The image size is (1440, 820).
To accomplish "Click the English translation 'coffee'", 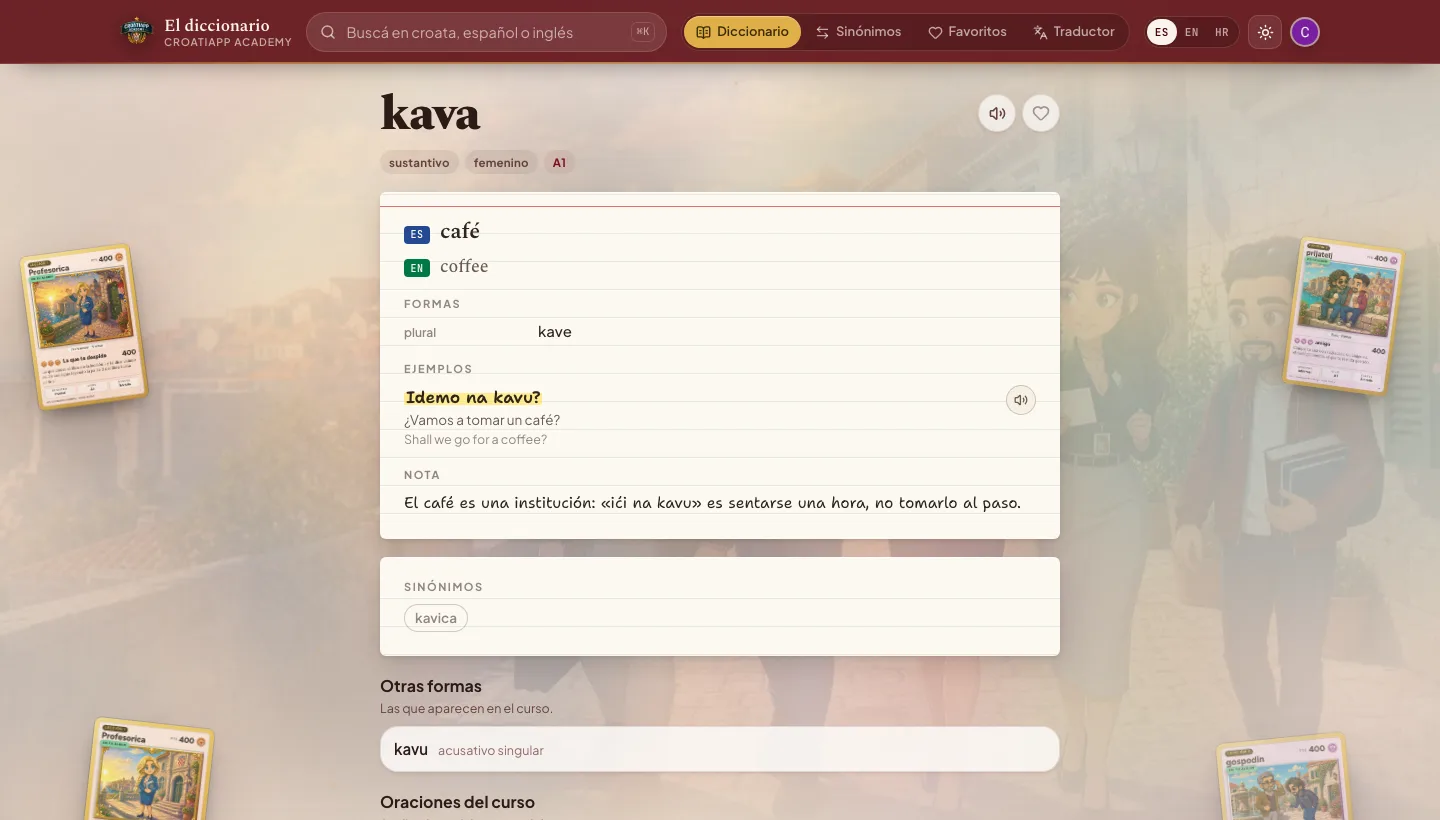I will tap(464, 266).
